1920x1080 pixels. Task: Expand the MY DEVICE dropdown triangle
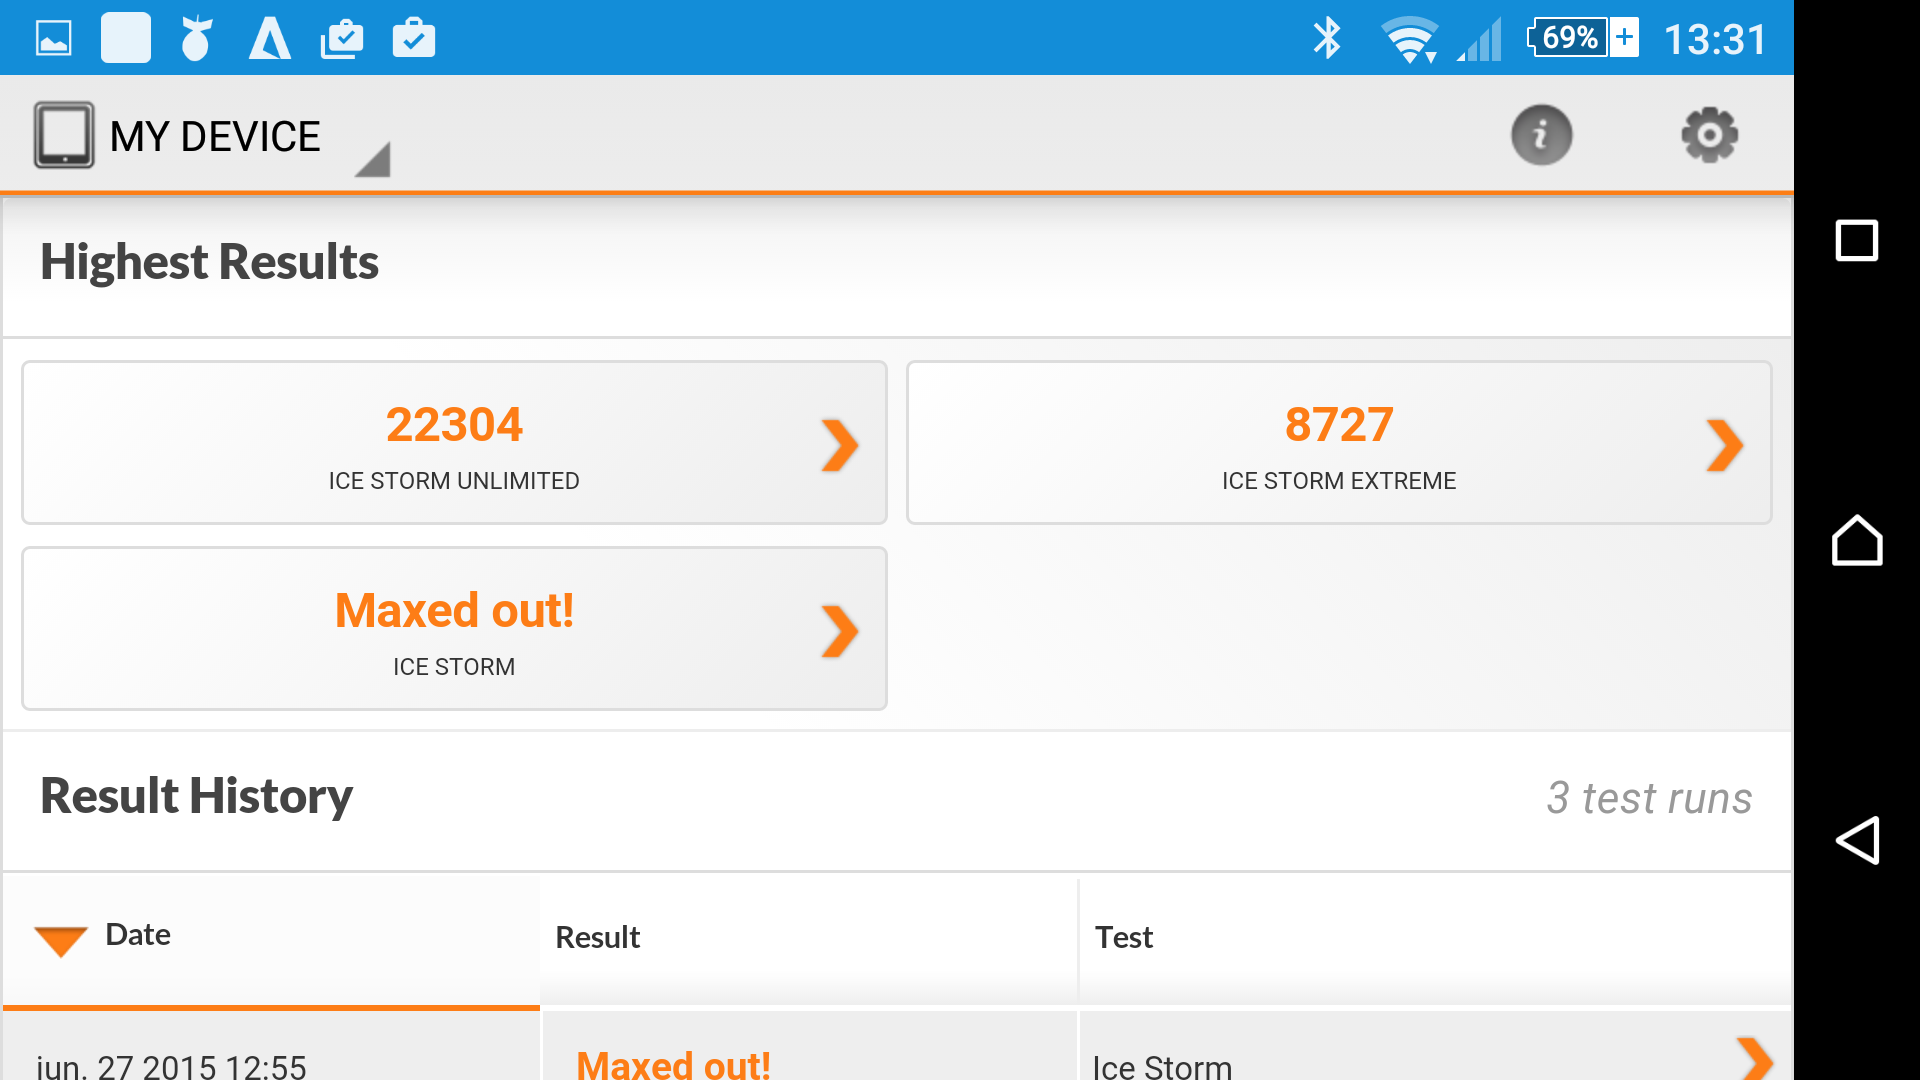pyautogui.click(x=373, y=160)
